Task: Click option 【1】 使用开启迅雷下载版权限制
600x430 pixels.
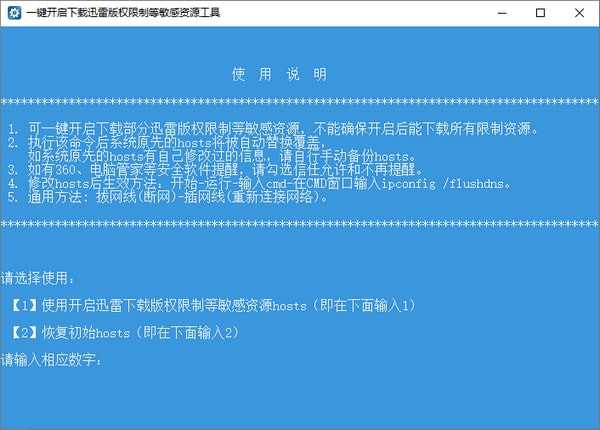Action: pos(214,305)
